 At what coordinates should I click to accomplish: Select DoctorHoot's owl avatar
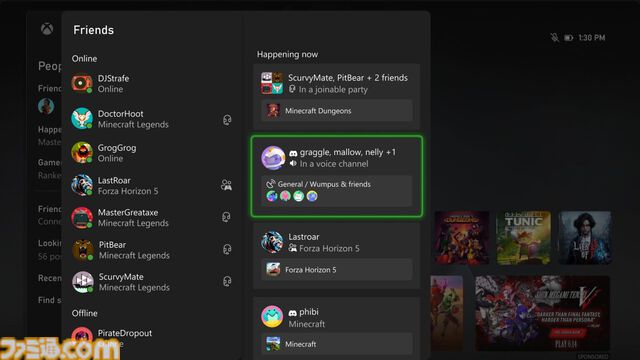point(82,118)
